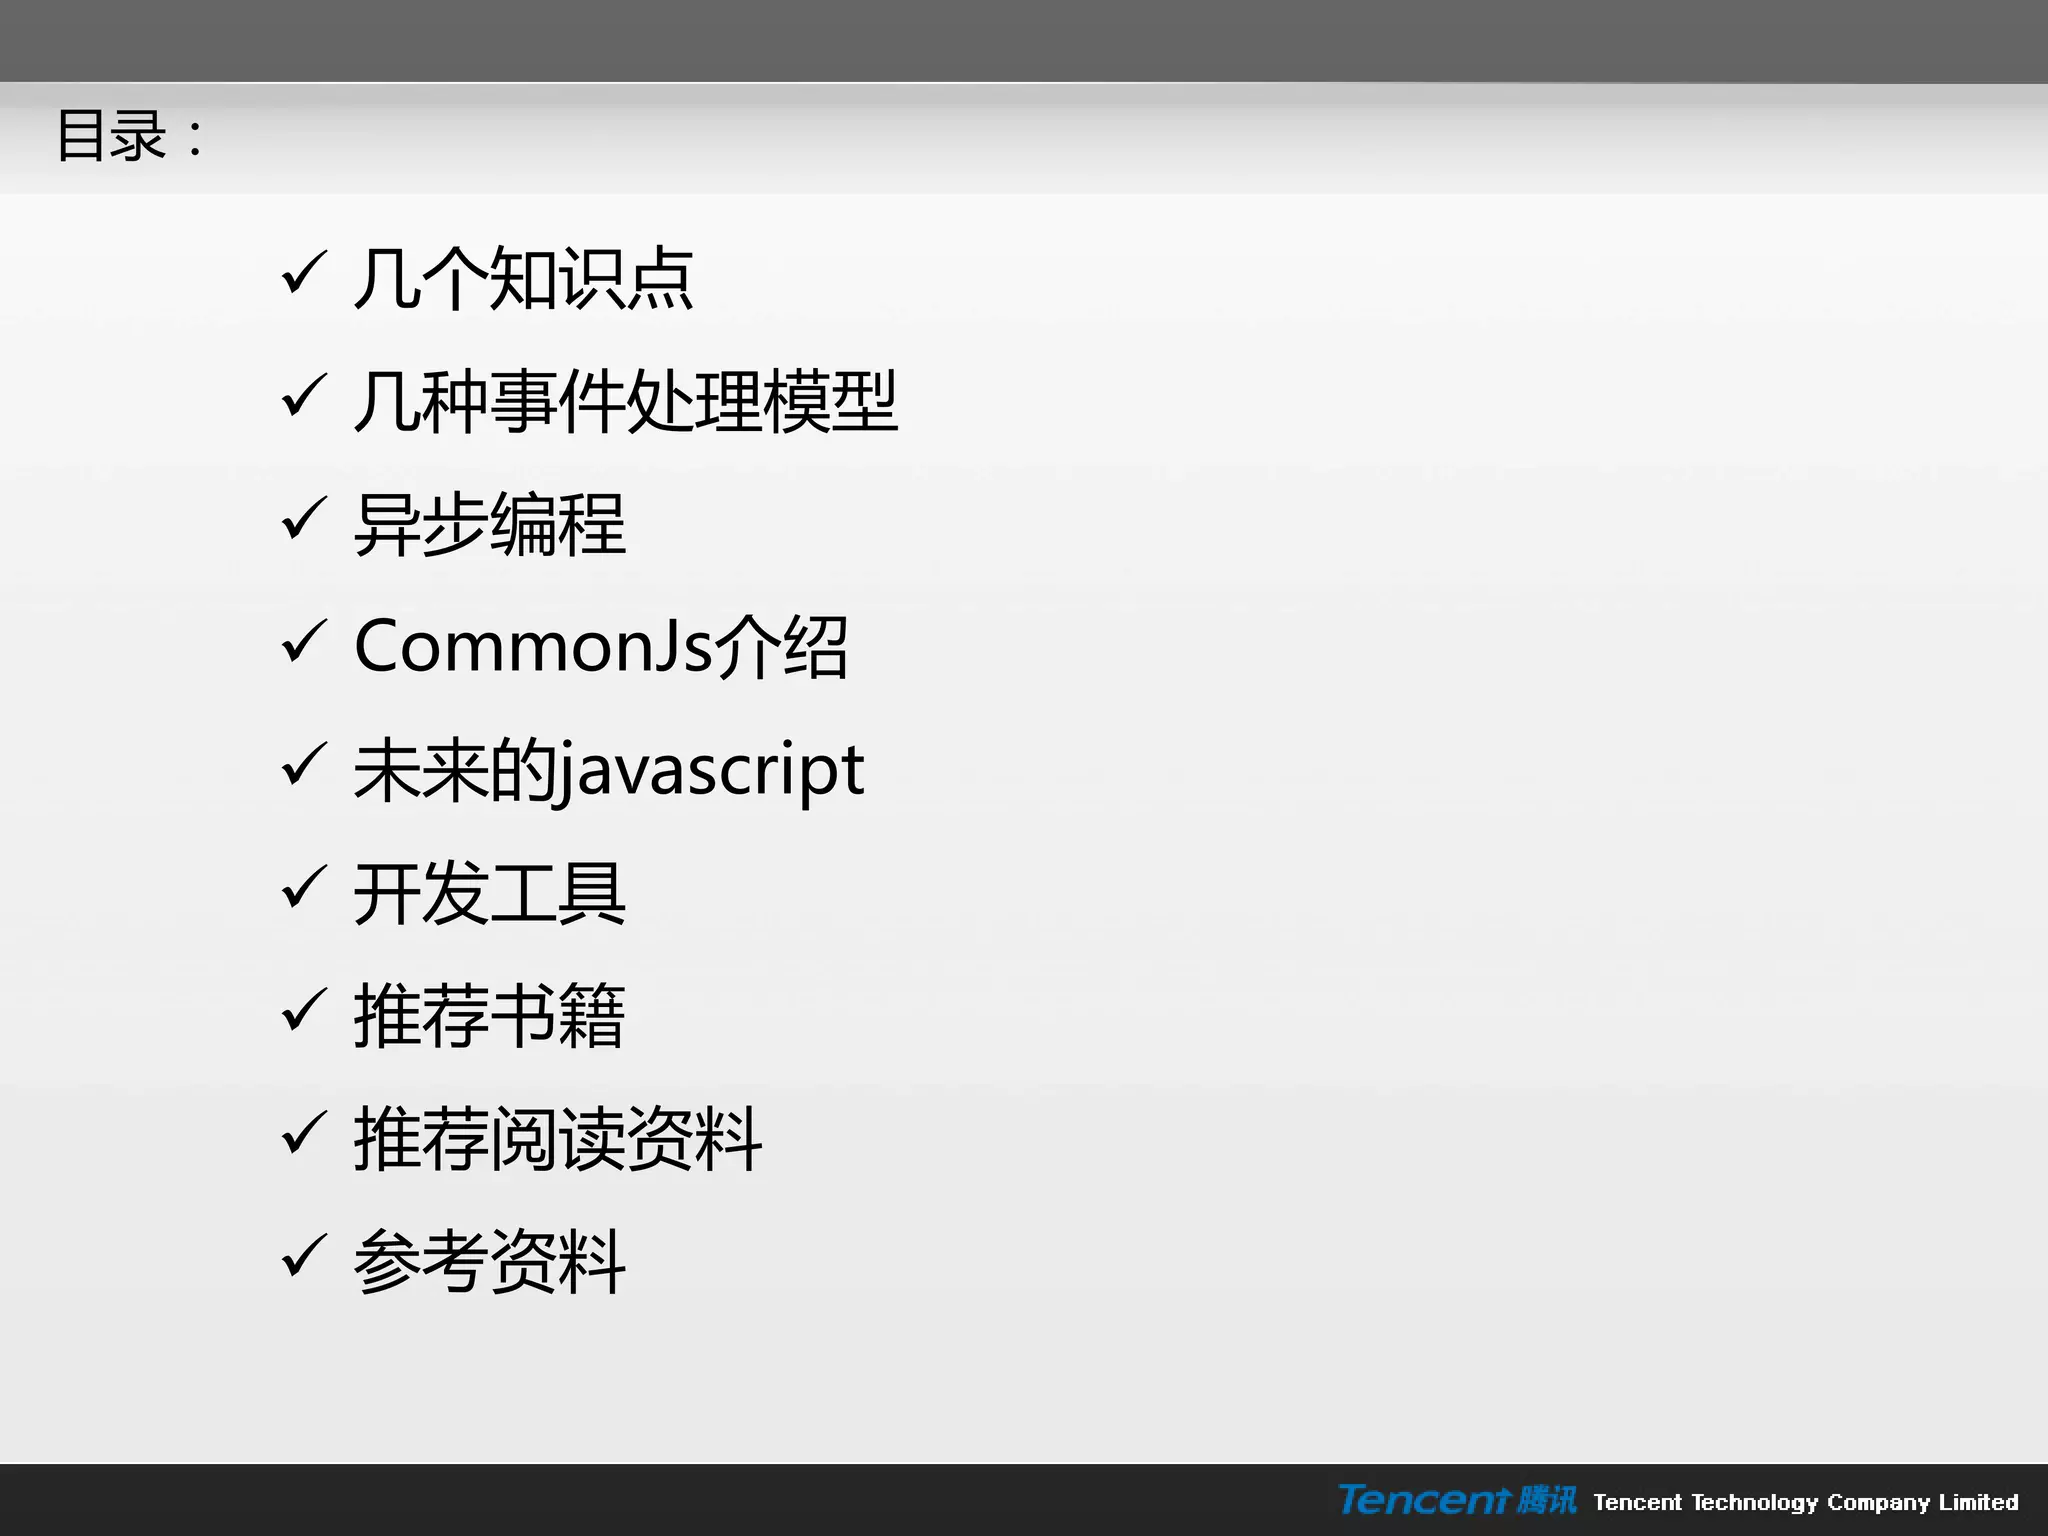Viewport: 2048px width, 1536px height.
Task: Click the checkmark beside 几种事件处理模型
Action: coord(303,397)
